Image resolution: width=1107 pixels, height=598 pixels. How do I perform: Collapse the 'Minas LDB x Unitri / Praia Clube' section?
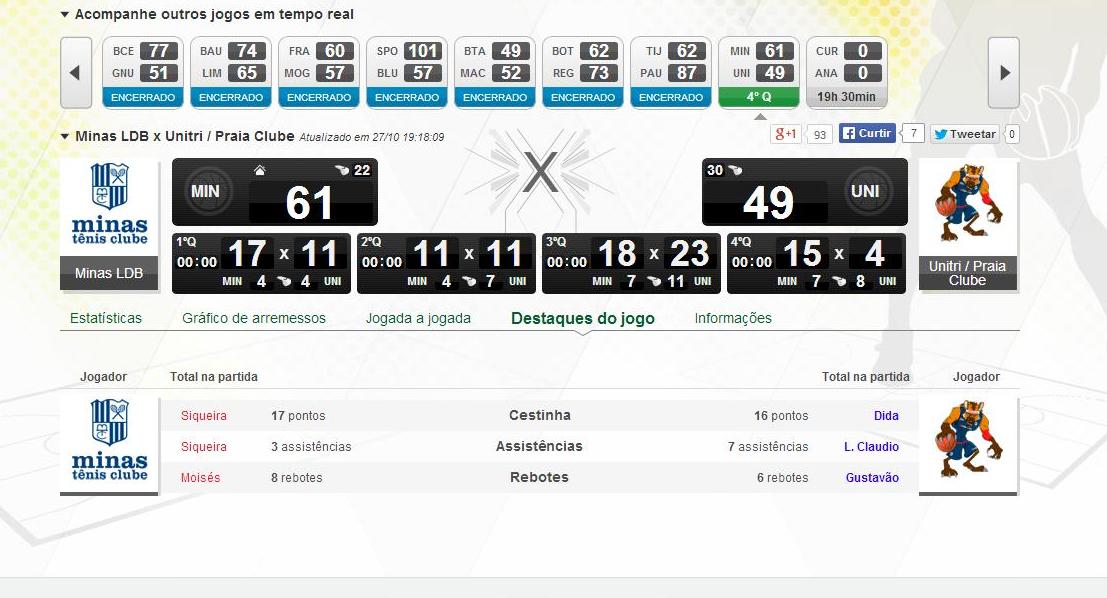(x=65, y=136)
